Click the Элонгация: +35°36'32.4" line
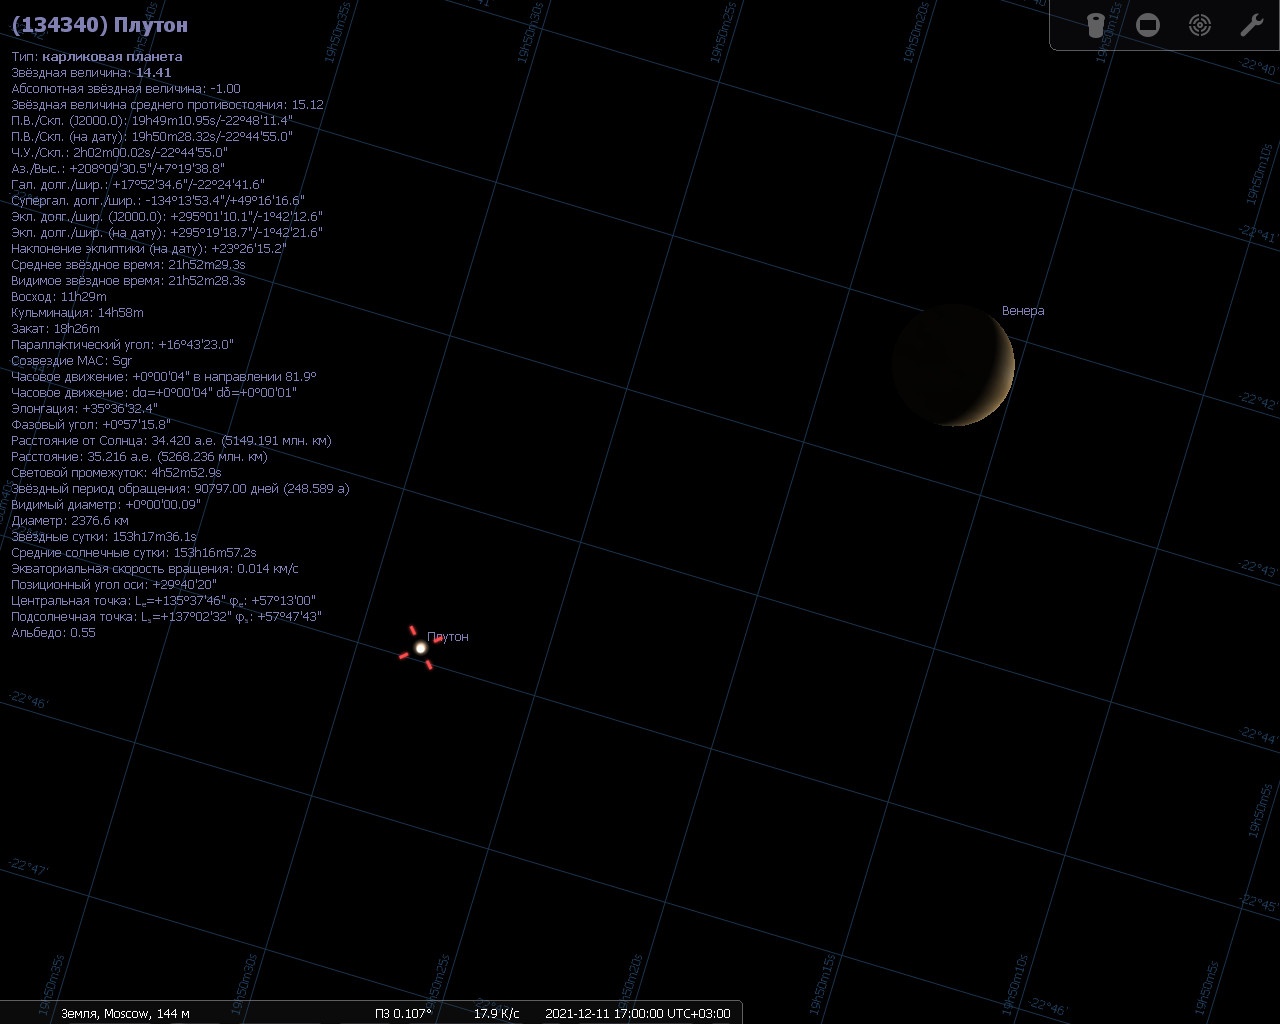The width and height of the screenshot is (1280, 1024). (x=84, y=409)
